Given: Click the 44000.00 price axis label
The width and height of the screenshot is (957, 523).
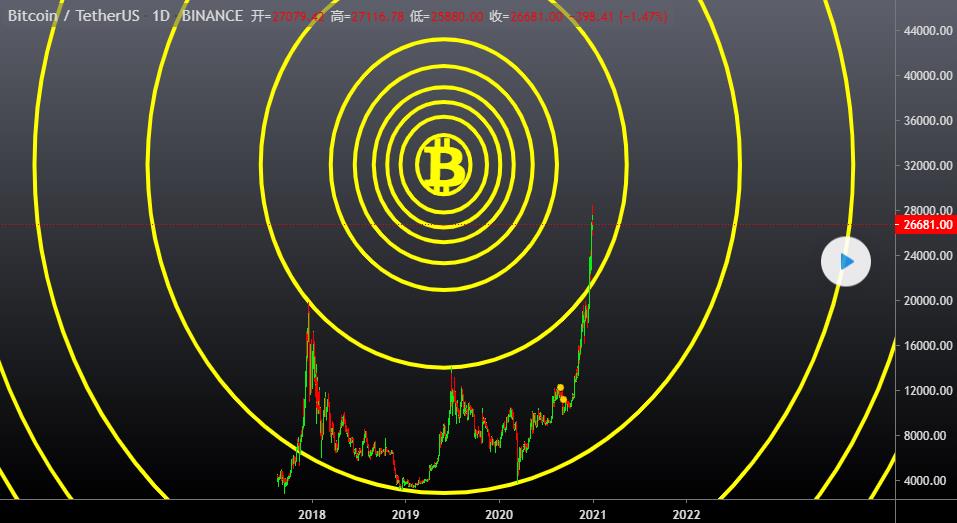Looking at the screenshot, I should [928, 31].
